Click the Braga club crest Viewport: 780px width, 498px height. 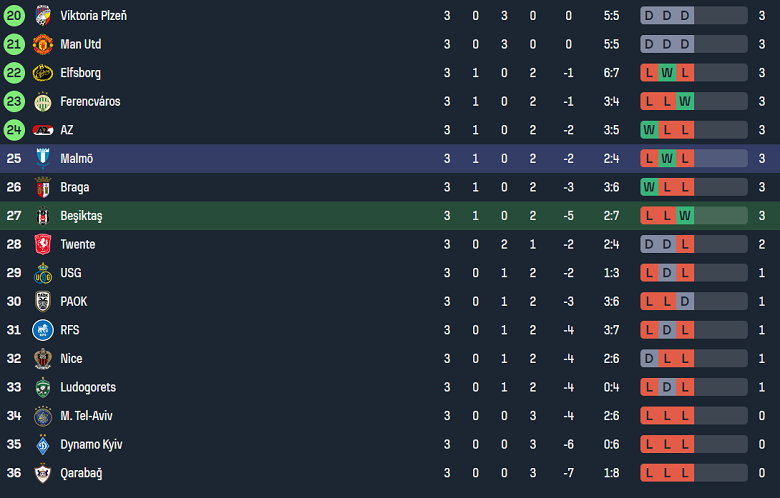(42, 187)
